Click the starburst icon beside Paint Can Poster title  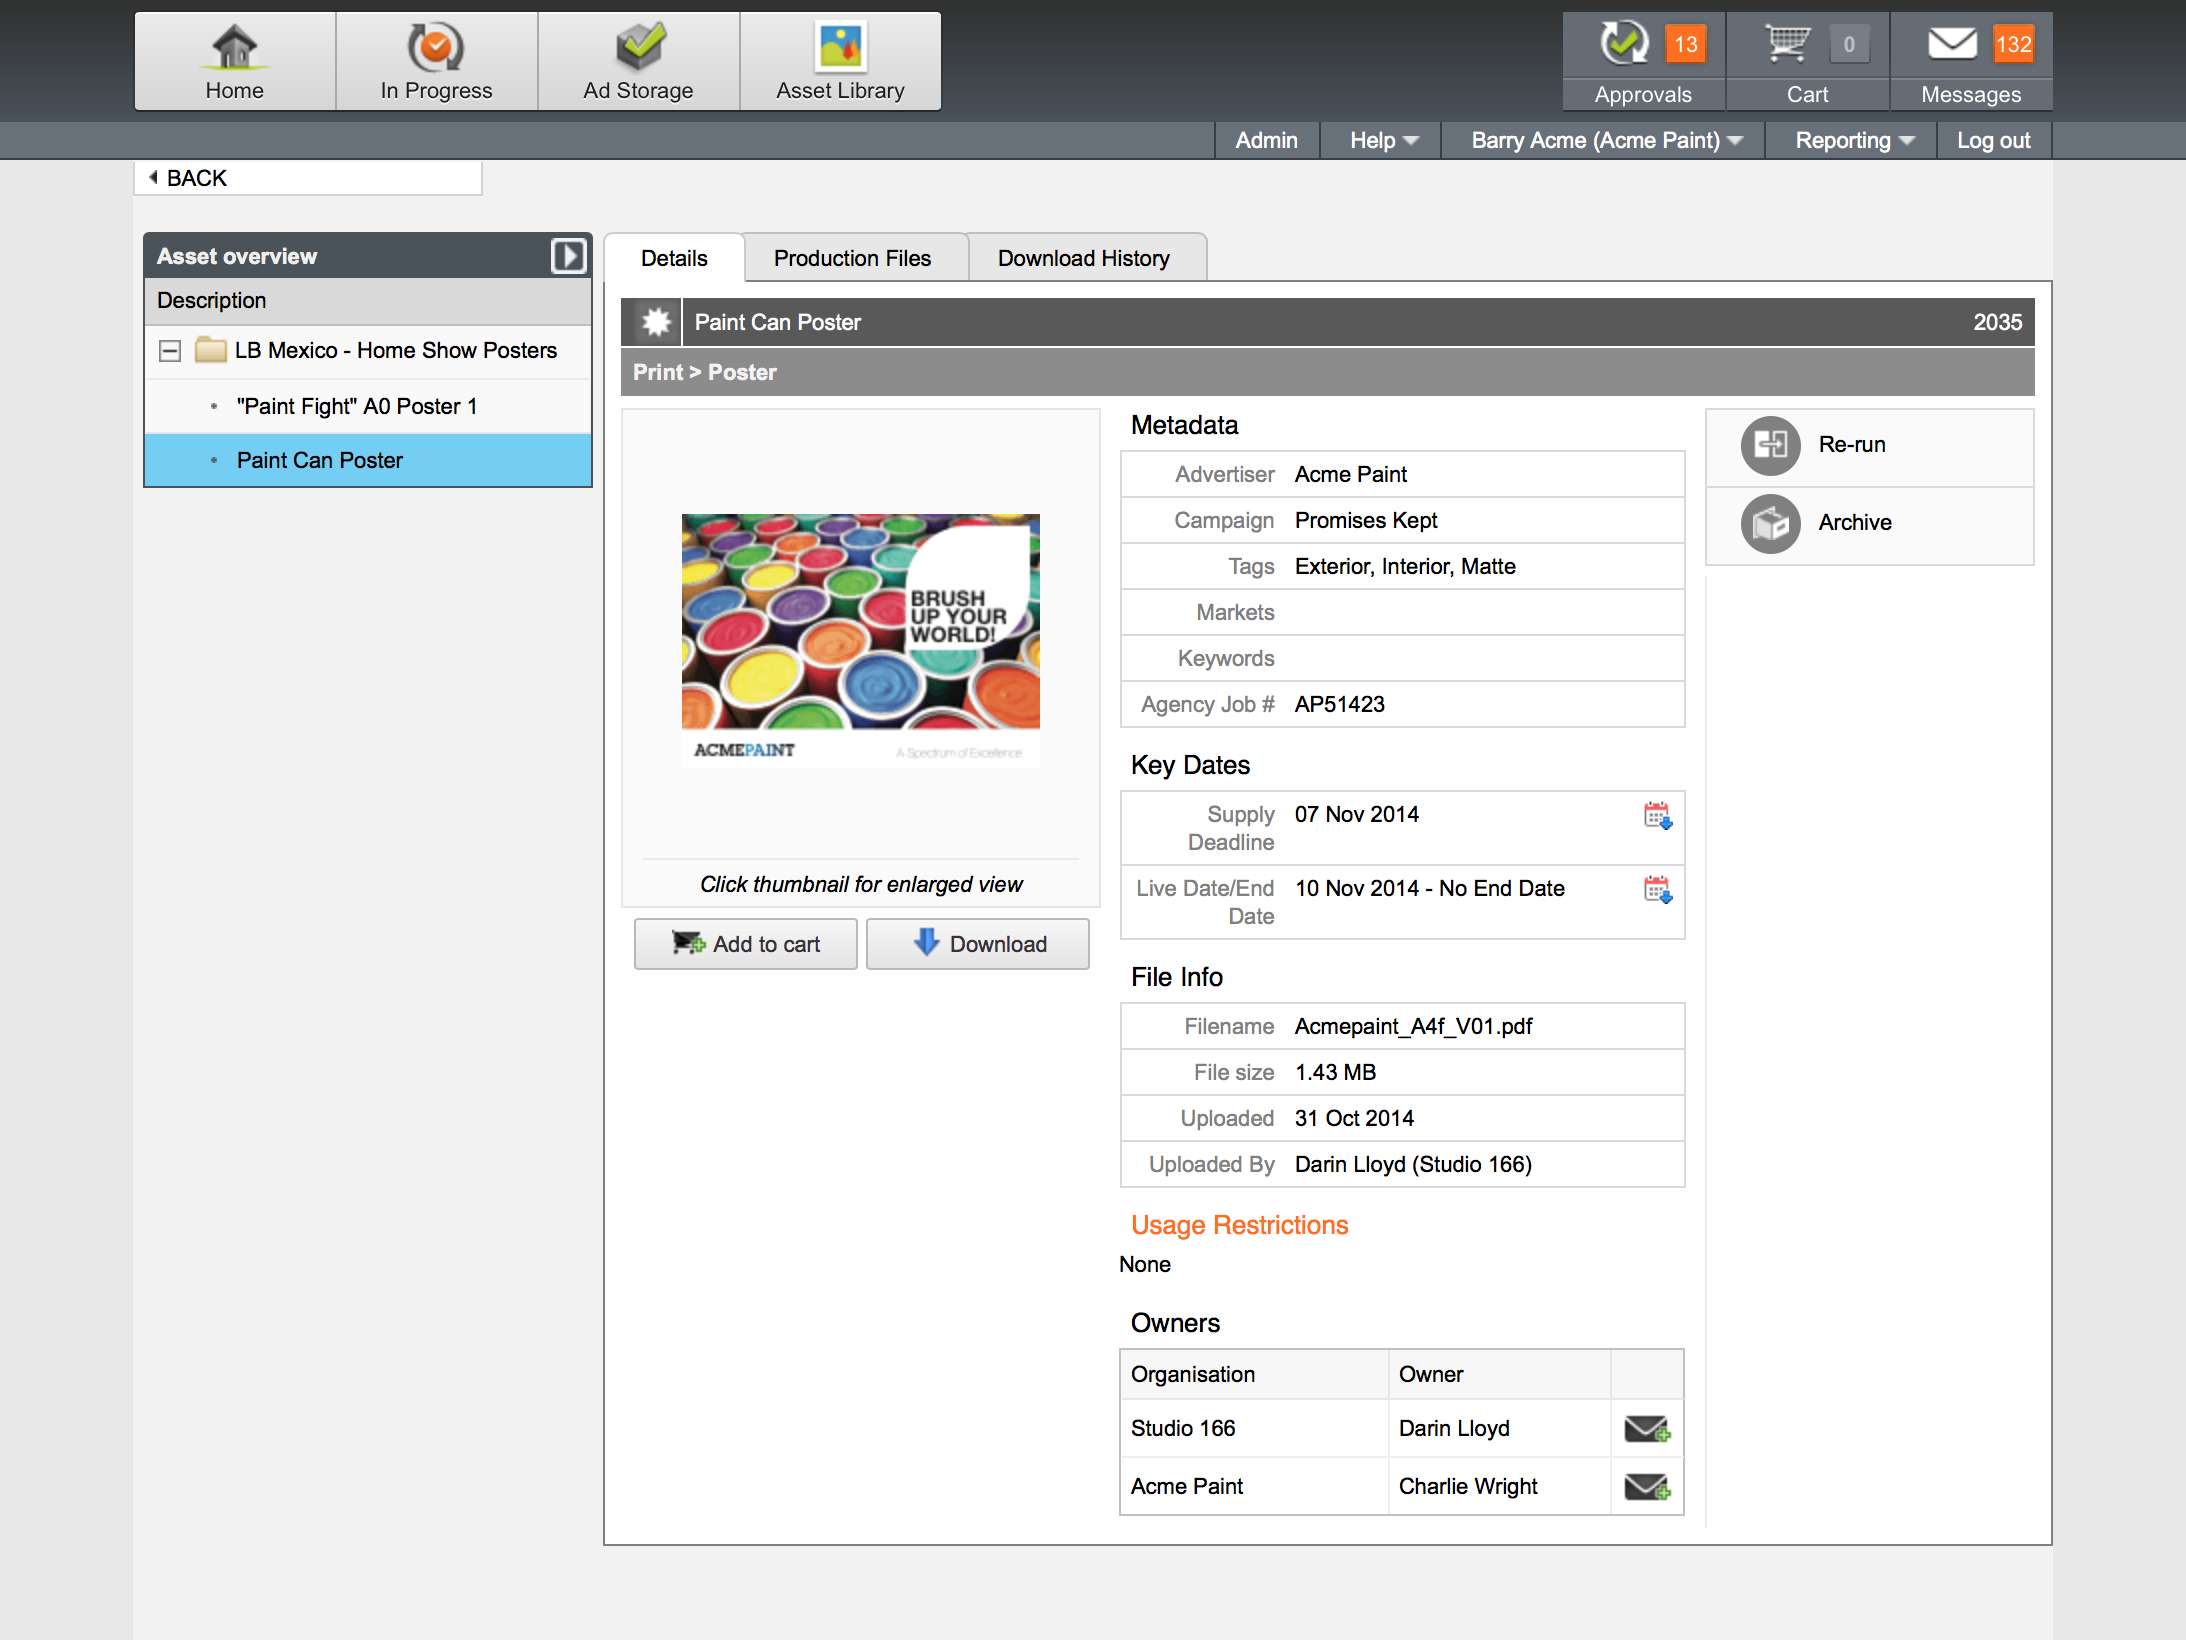[656, 322]
